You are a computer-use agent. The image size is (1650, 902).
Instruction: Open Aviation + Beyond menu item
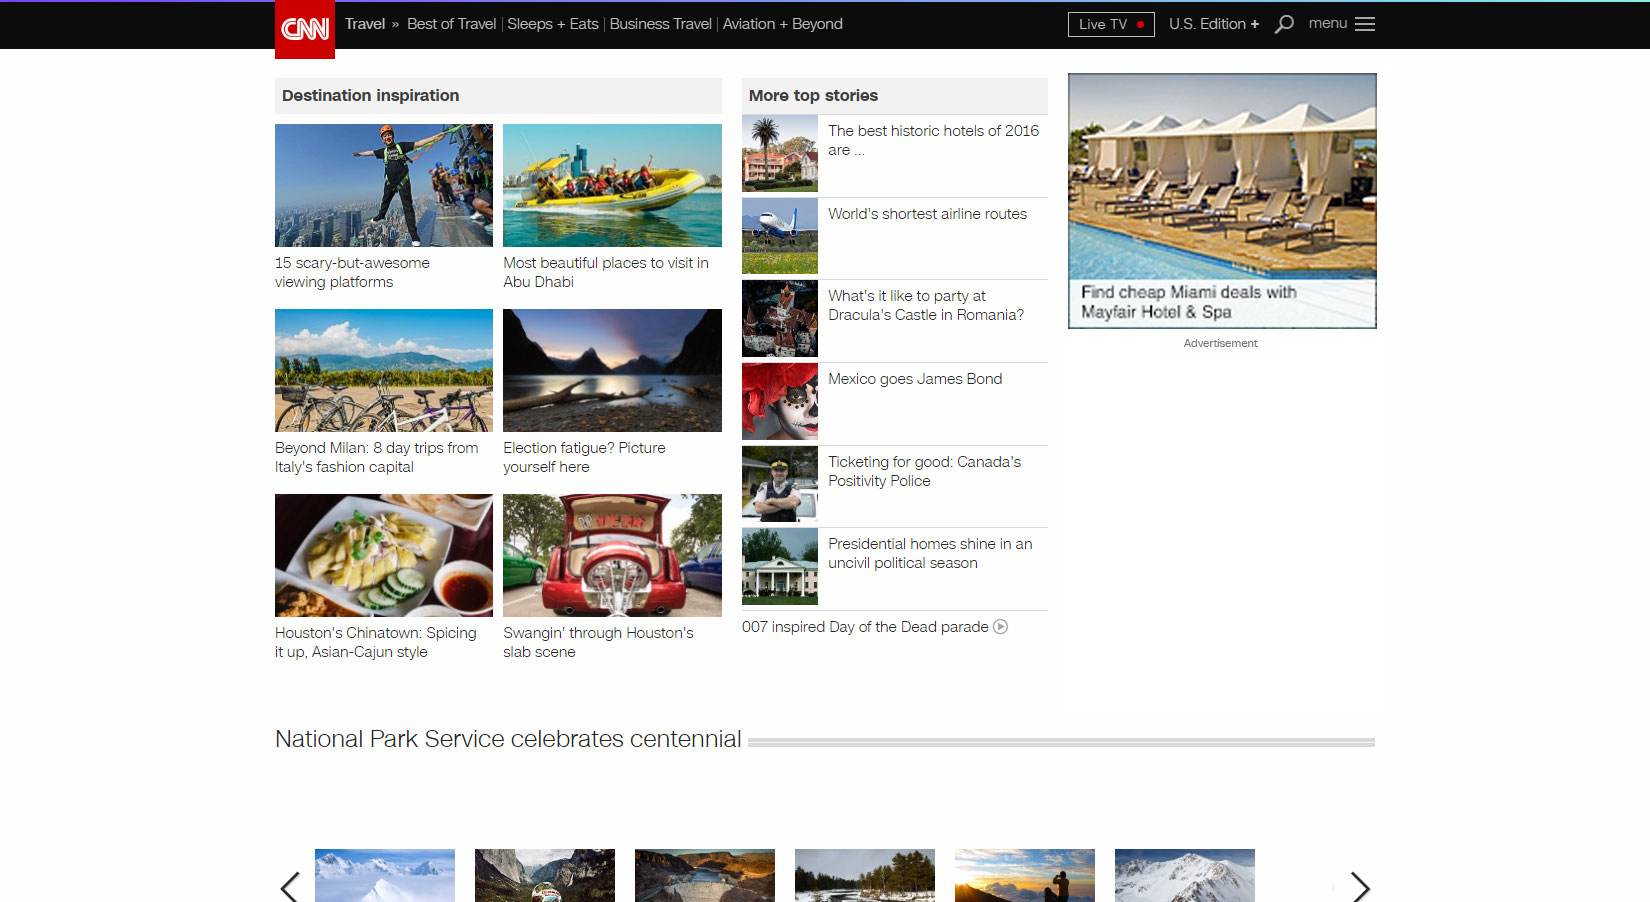click(x=783, y=24)
